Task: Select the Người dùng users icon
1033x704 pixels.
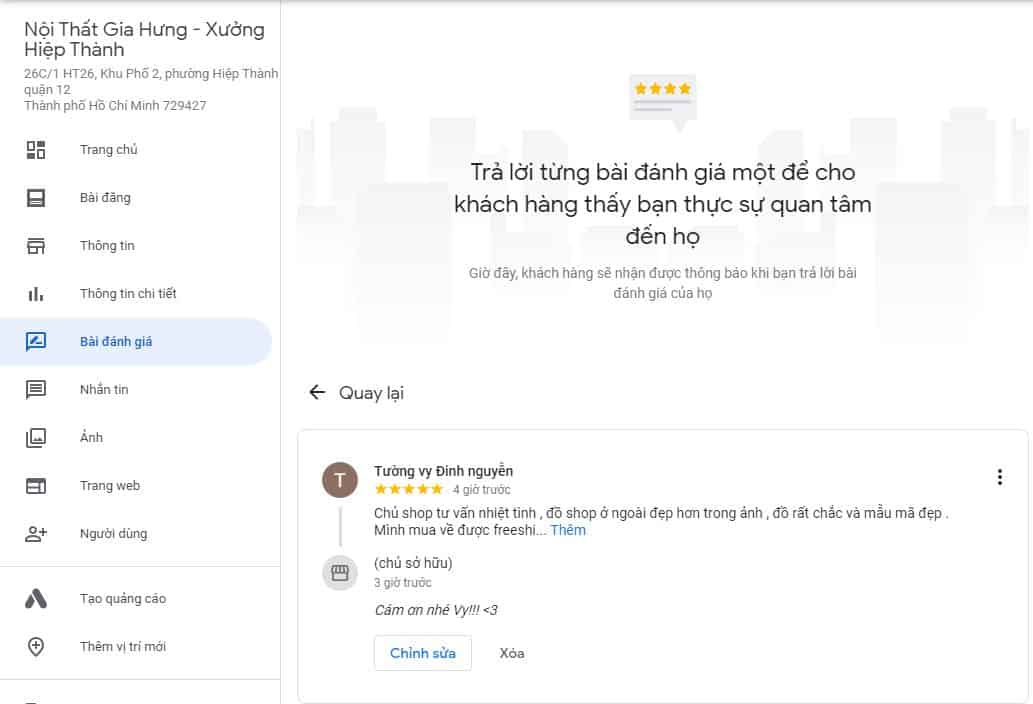Action: pyautogui.click(x=37, y=533)
